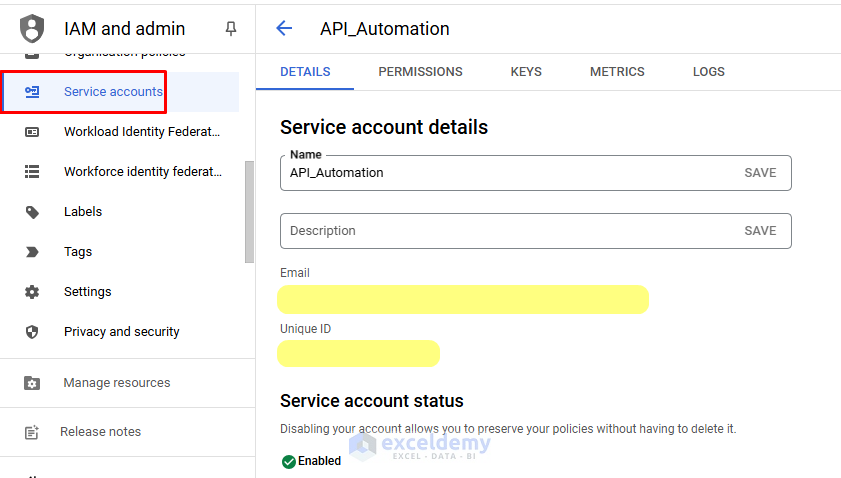The image size is (841, 478).
Task: Click the Settings gear icon
Action: click(32, 292)
